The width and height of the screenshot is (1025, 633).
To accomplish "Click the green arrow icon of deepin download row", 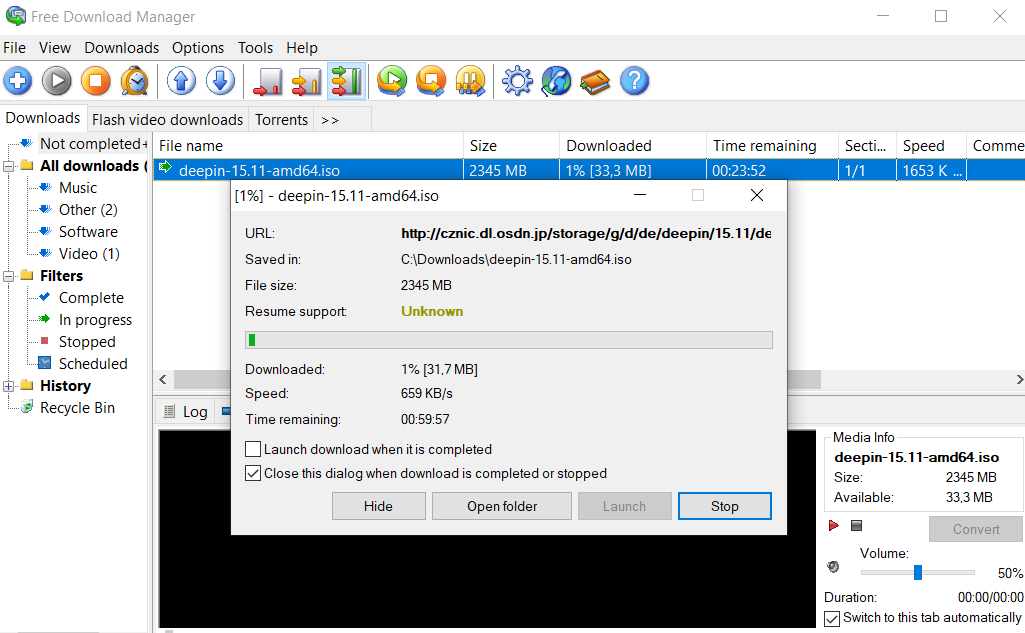I will [x=165, y=167].
